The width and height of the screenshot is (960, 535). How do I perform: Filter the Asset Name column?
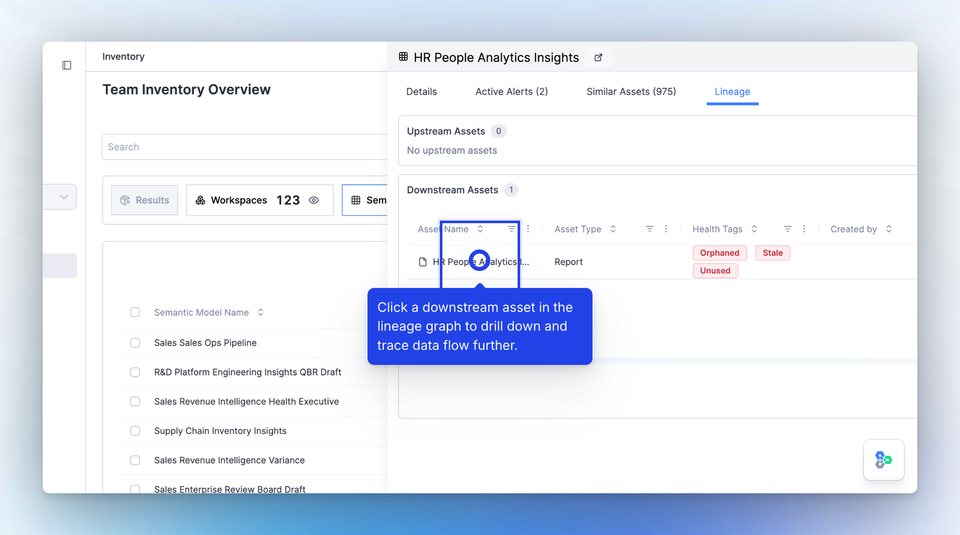tap(511, 229)
